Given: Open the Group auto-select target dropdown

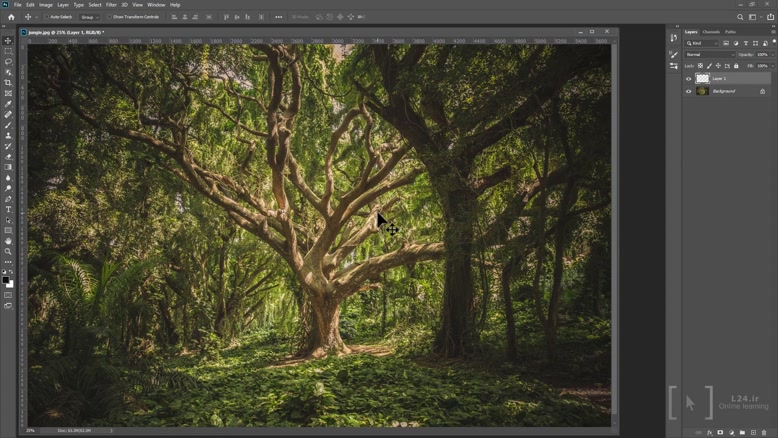Looking at the screenshot, I should (89, 17).
